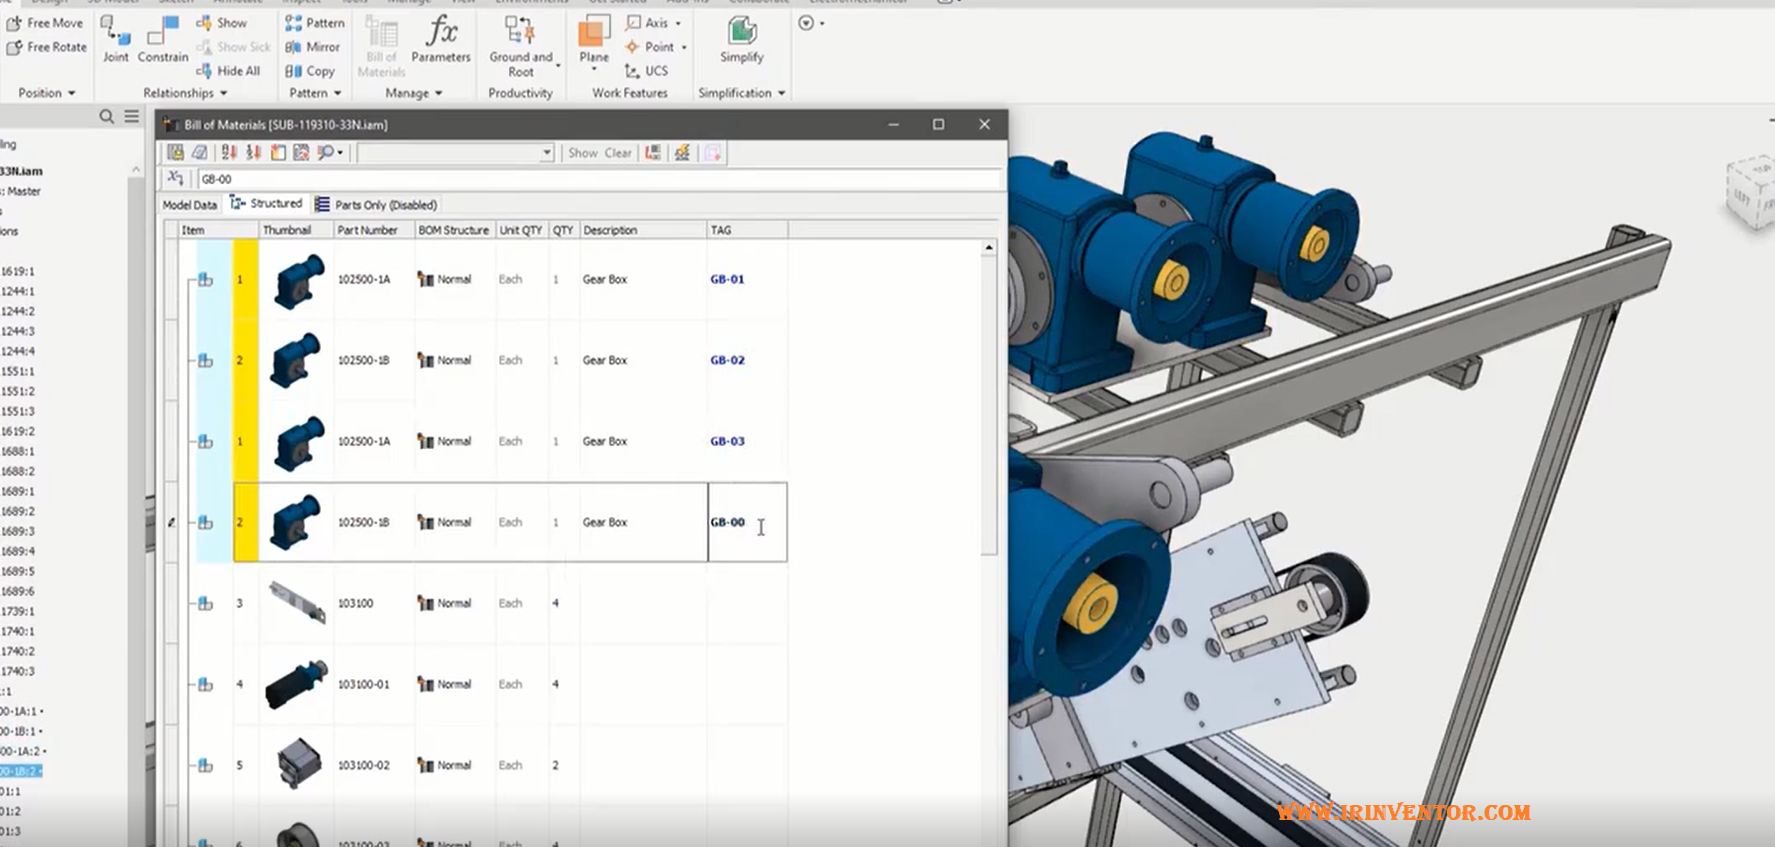Switch to the Structured tab

tap(266, 203)
